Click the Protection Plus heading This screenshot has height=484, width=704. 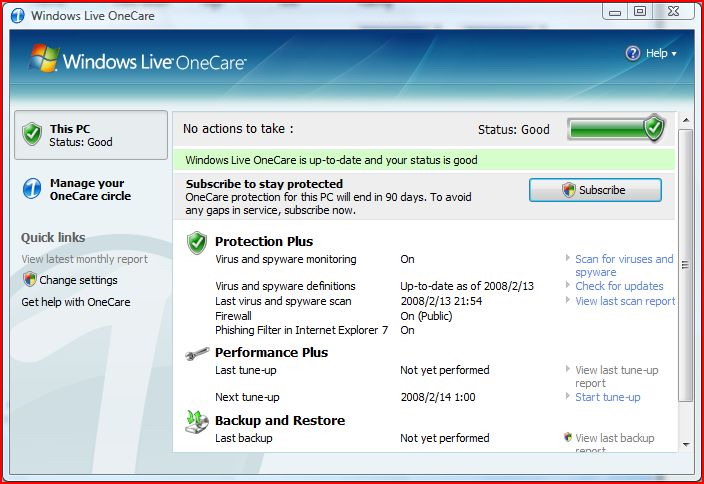click(264, 242)
